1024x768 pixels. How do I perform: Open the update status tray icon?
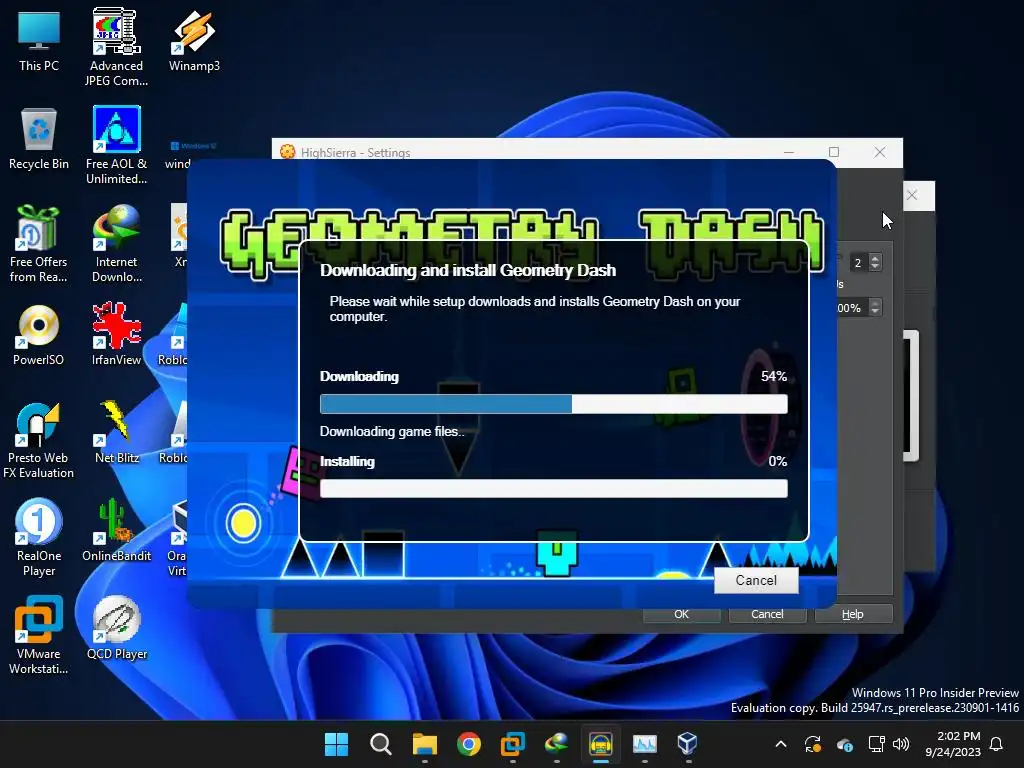pyautogui.click(x=812, y=744)
